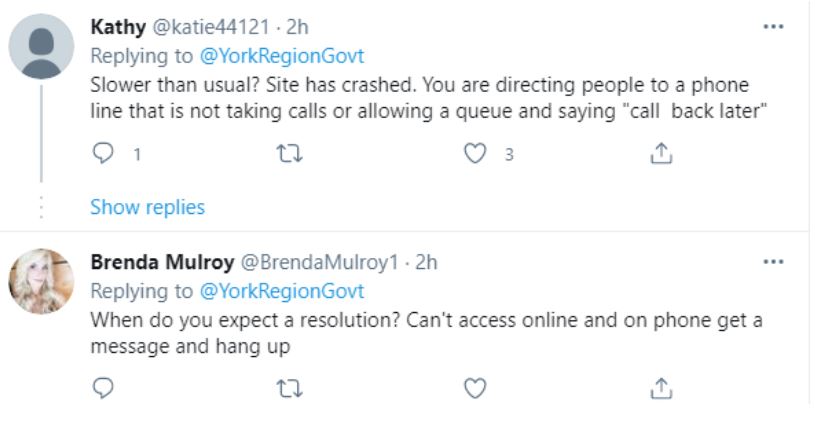Click Brenda Mulroy's profile photo

coord(41,281)
